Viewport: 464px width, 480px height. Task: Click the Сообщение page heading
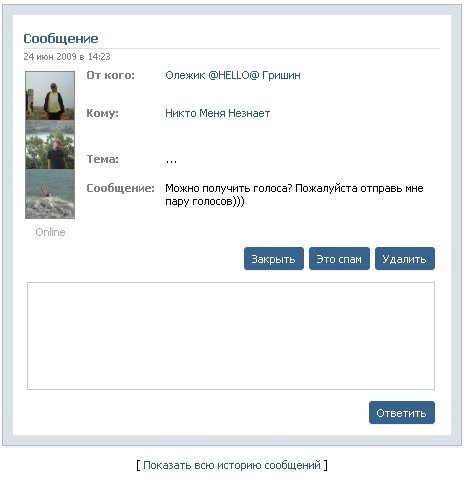click(61, 39)
